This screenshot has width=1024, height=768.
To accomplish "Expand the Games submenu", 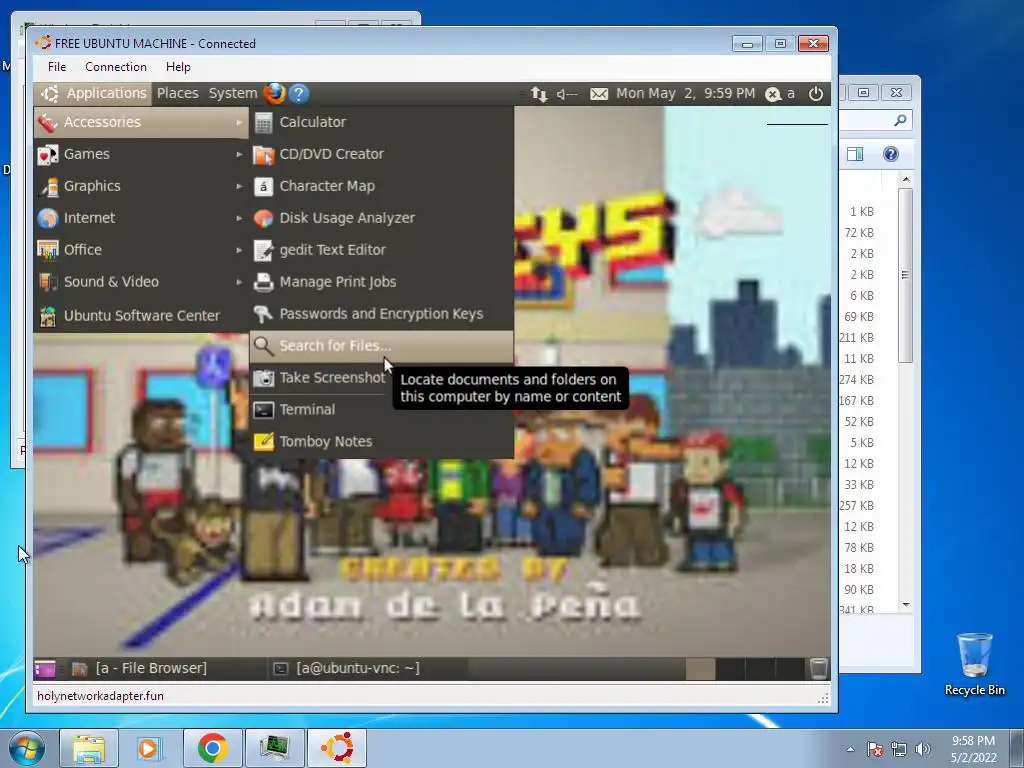I will coord(141,154).
